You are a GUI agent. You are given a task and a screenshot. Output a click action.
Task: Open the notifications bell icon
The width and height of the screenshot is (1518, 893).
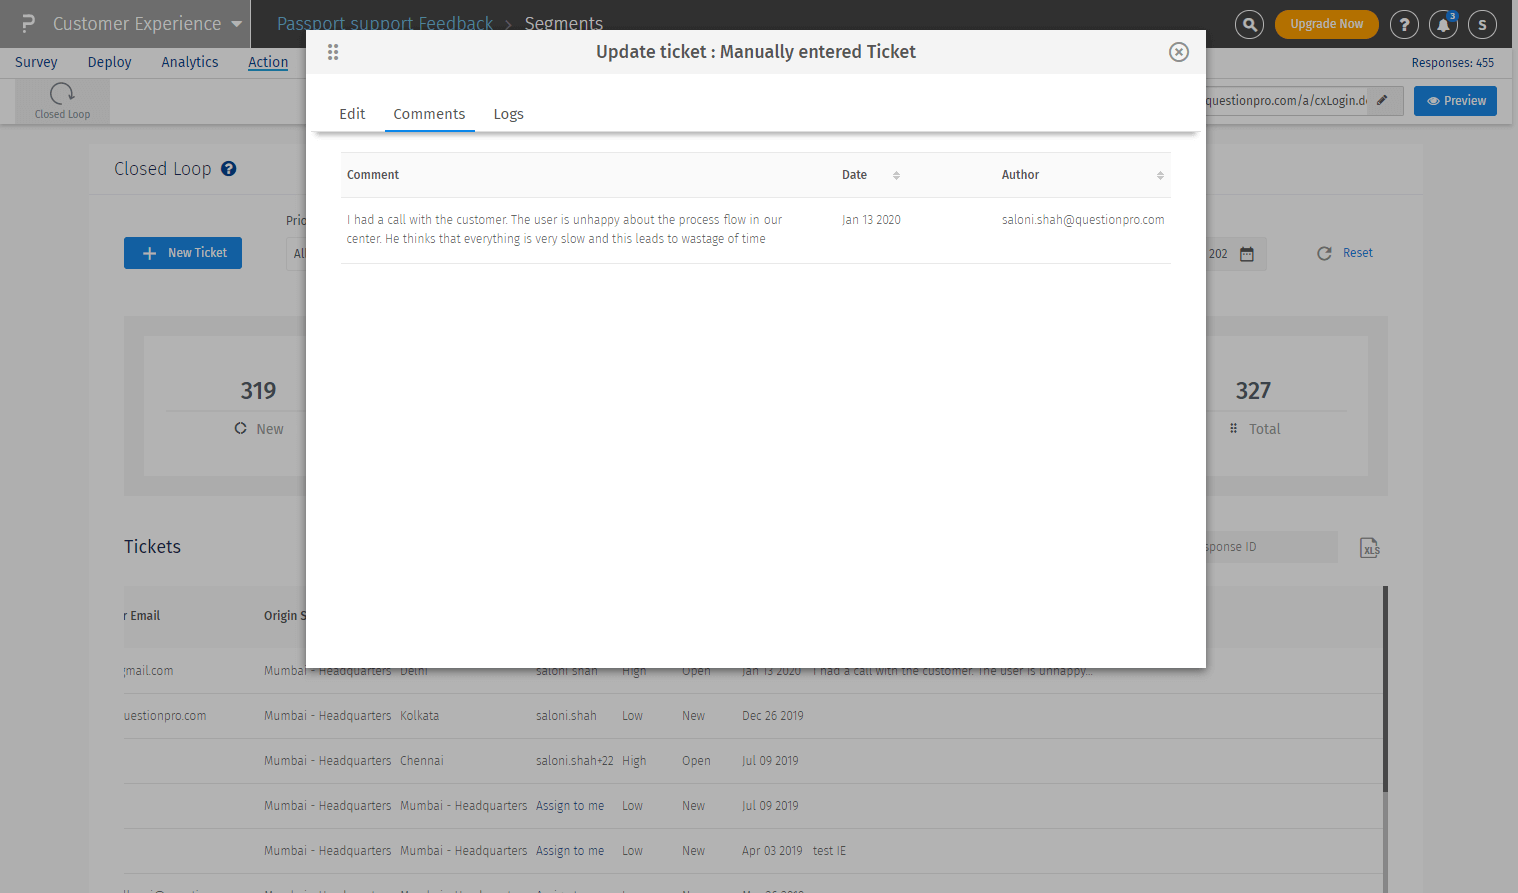point(1443,24)
